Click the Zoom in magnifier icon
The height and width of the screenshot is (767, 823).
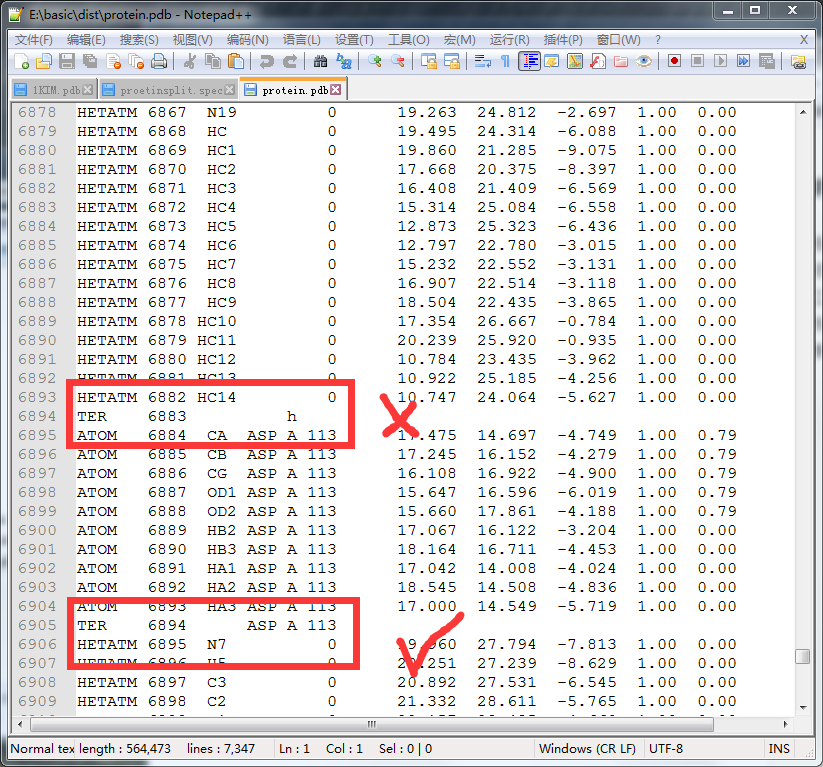tap(375, 62)
